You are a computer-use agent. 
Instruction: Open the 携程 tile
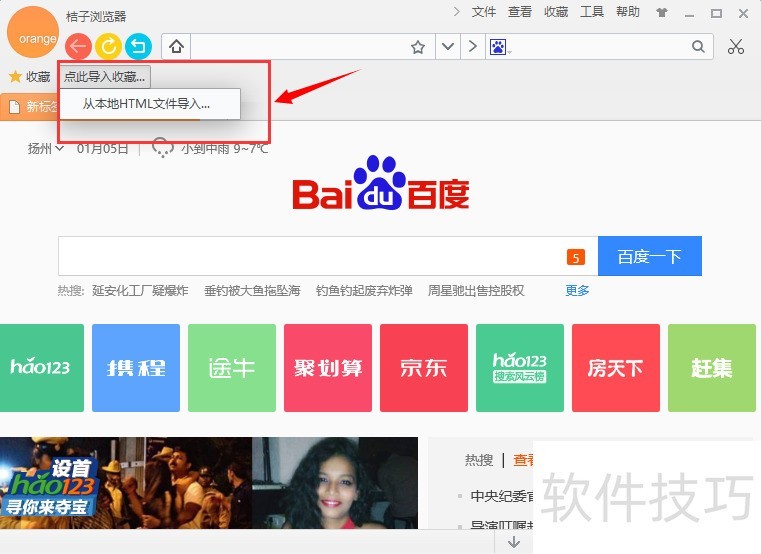(136, 368)
